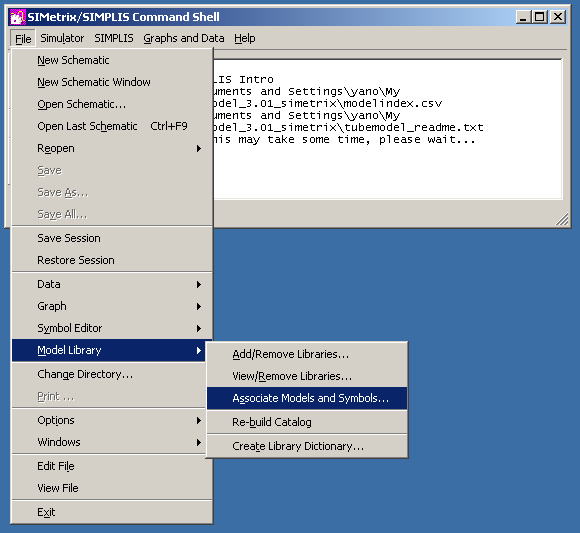Choose Exit from File menu
The height and width of the screenshot is (533, 580).
(x=112, y=512)
